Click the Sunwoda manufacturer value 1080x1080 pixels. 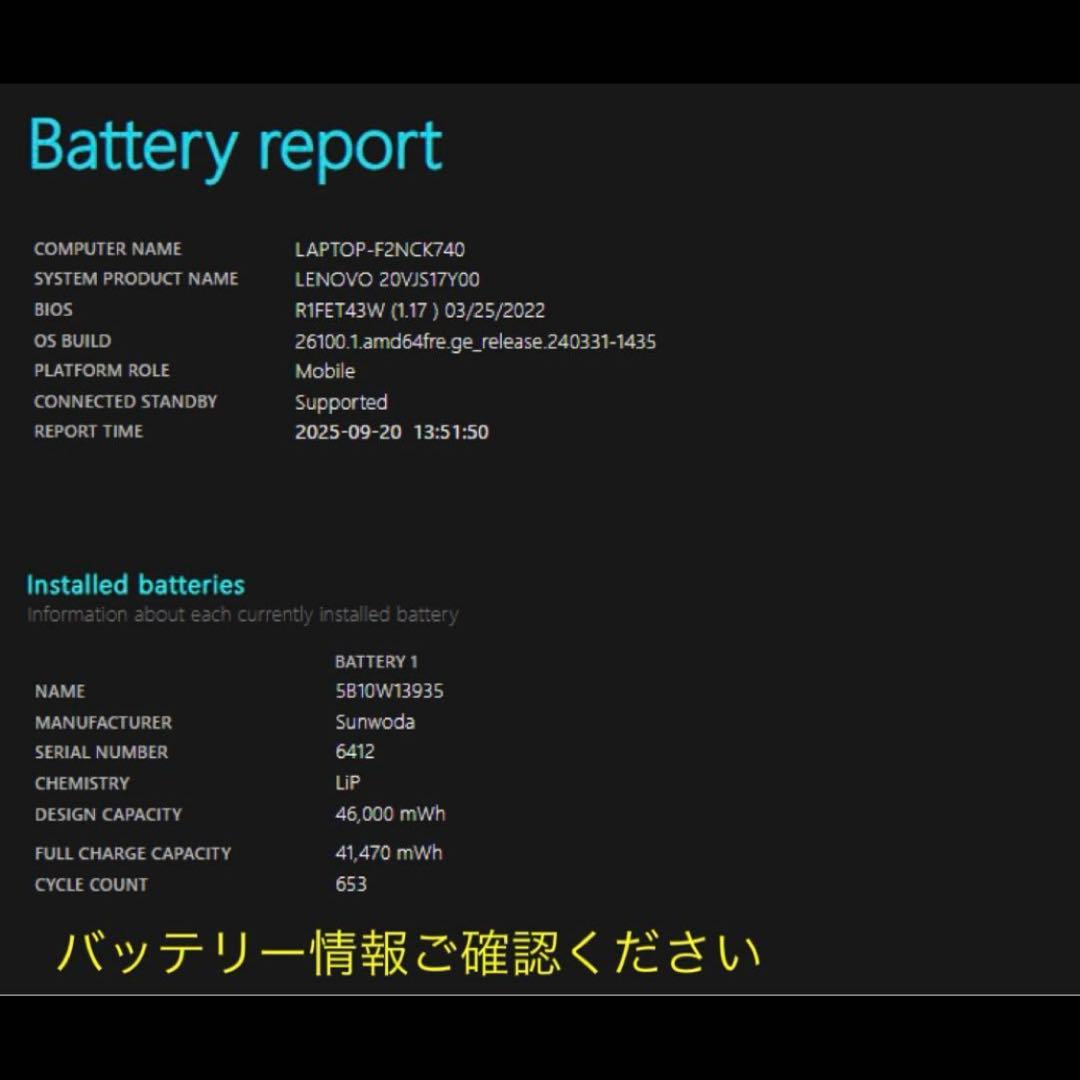click(375, 722)
